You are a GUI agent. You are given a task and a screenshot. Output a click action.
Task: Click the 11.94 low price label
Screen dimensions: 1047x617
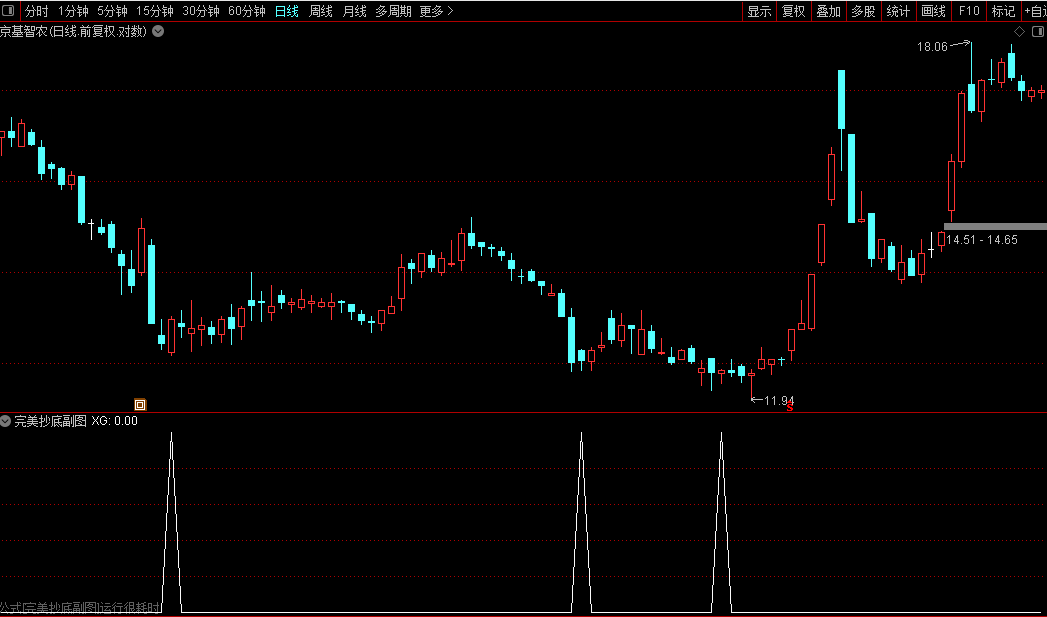tap(779, 401)
